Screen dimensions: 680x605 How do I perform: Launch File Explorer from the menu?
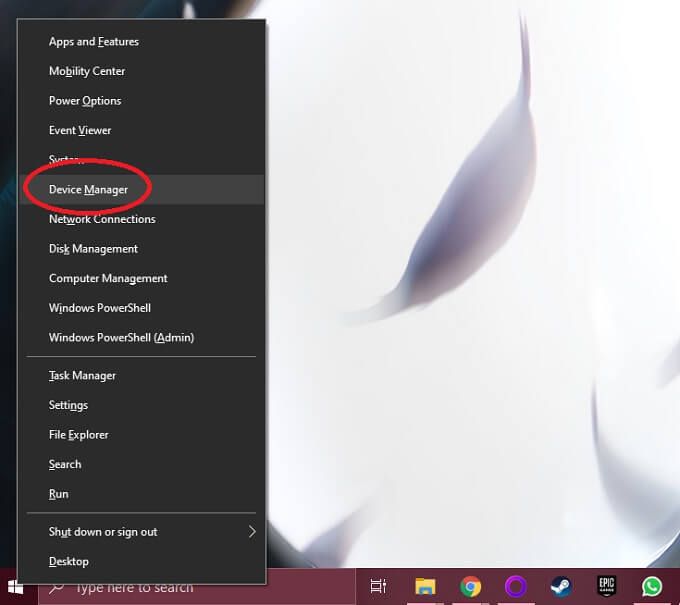(141, 435)
